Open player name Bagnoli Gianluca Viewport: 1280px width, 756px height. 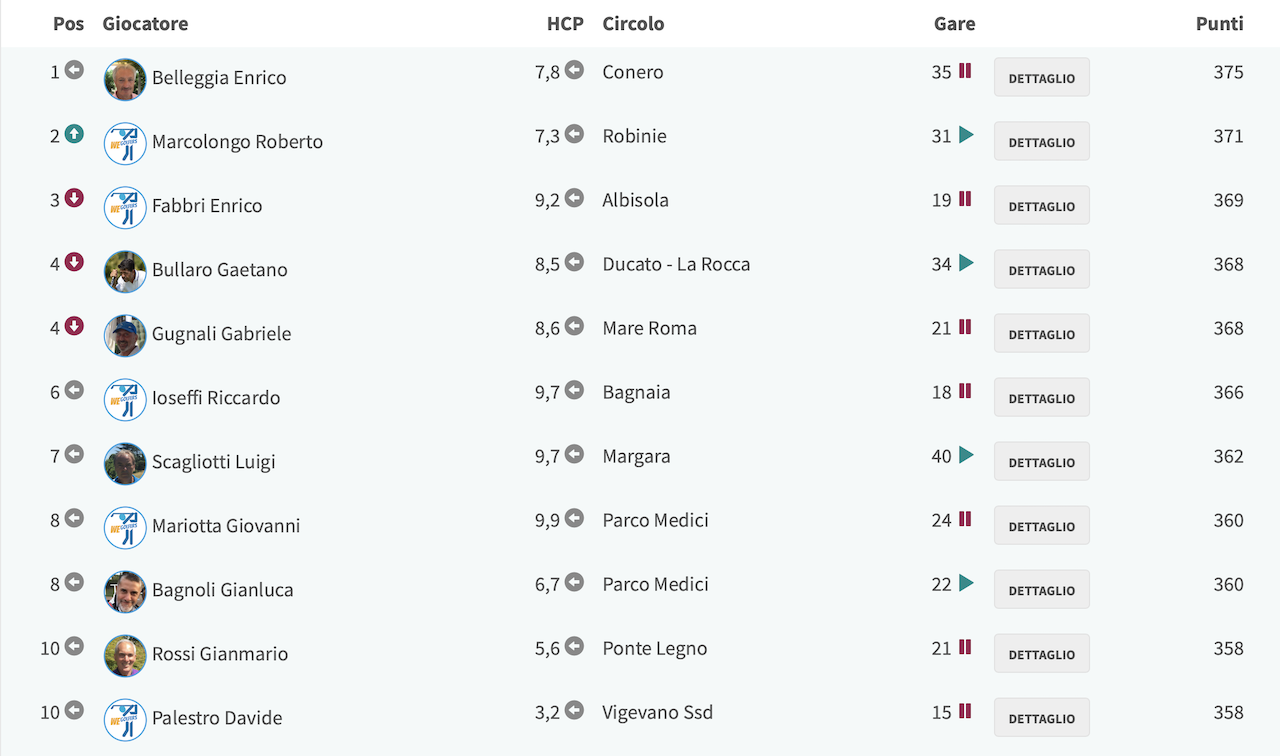[223, 590]
